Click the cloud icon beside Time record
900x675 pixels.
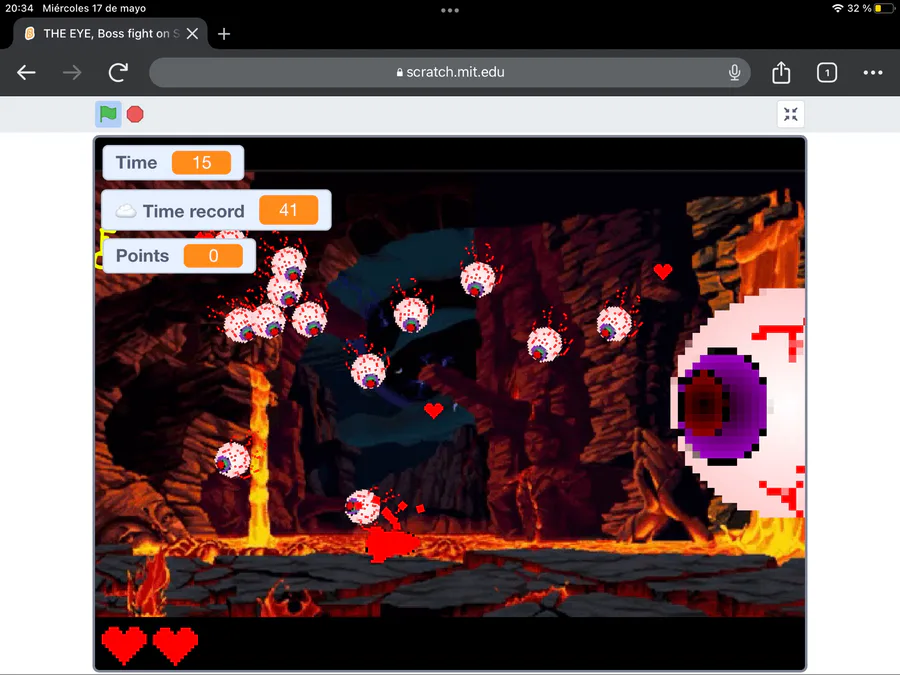[x=126, y=211]
